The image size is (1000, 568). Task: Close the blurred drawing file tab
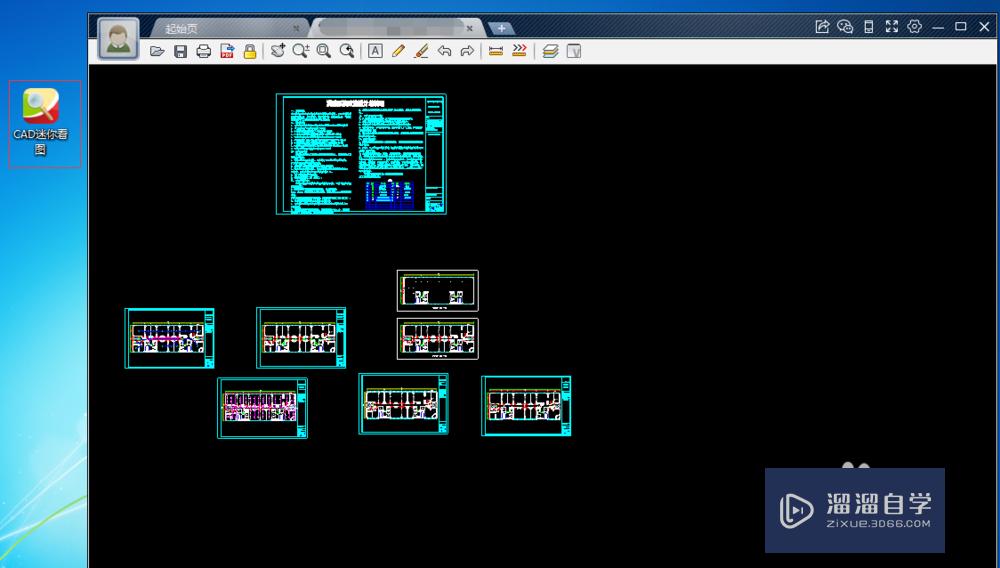(469, 28)
